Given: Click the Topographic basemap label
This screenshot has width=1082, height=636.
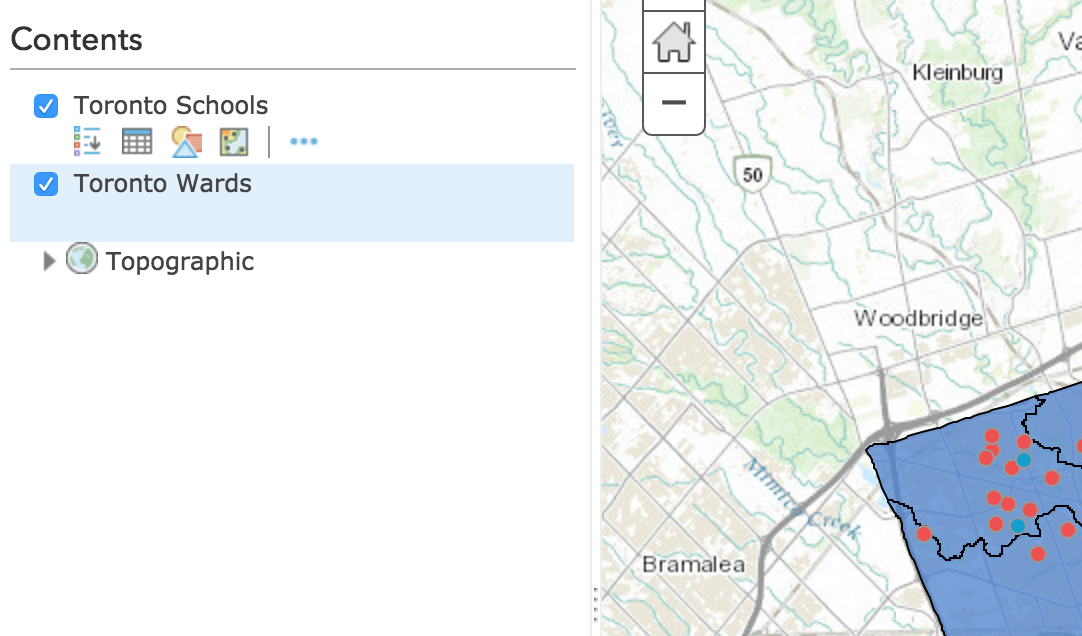Looking at the screenshot, I should pos(180,262).
